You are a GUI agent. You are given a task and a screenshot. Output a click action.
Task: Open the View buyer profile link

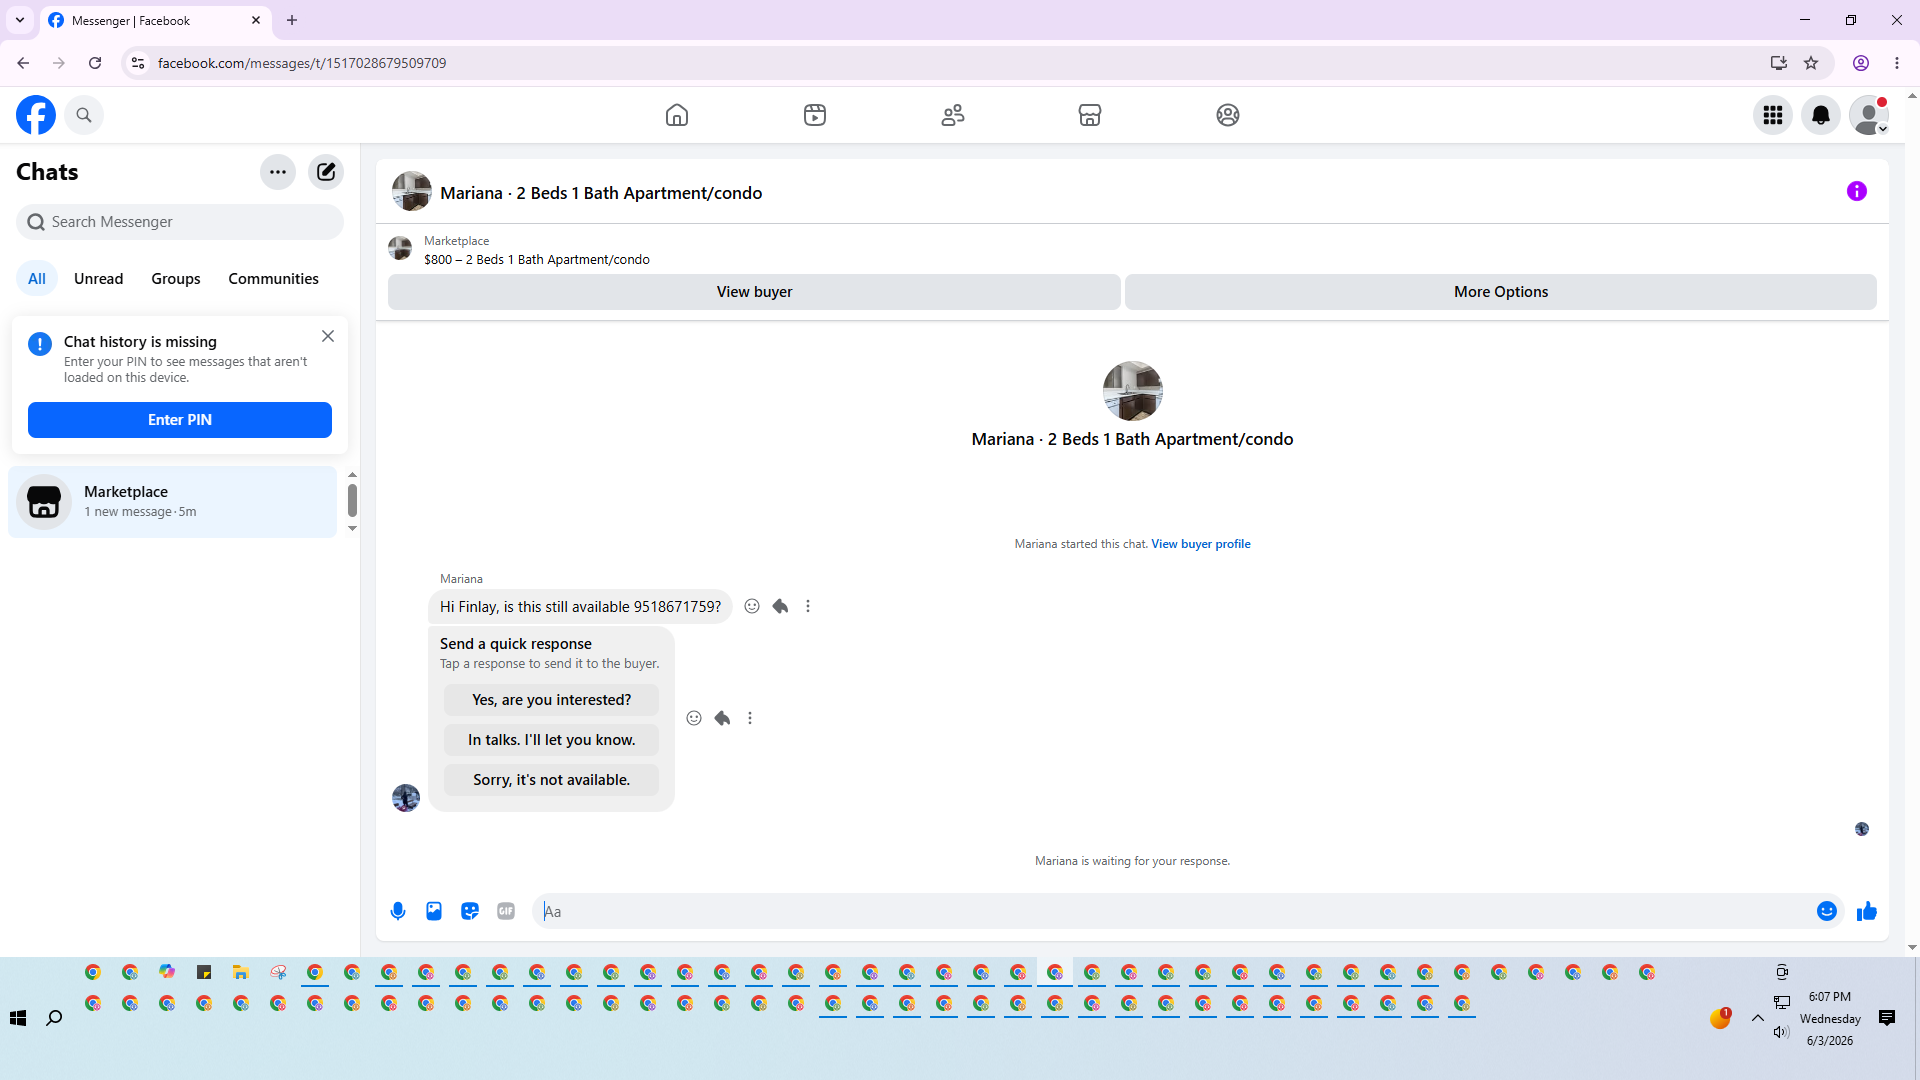[x=1201, y=544]
